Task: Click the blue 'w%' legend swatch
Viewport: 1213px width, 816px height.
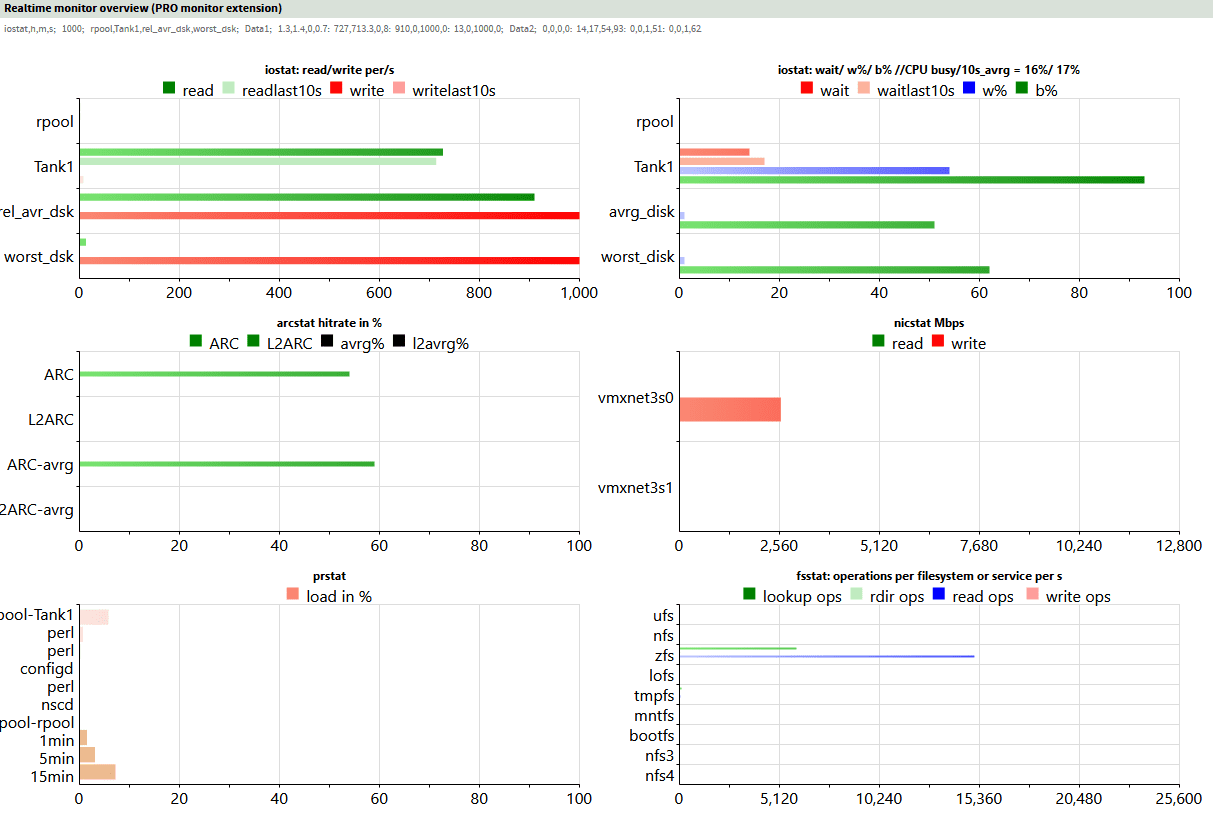Action: coord(969,89)
